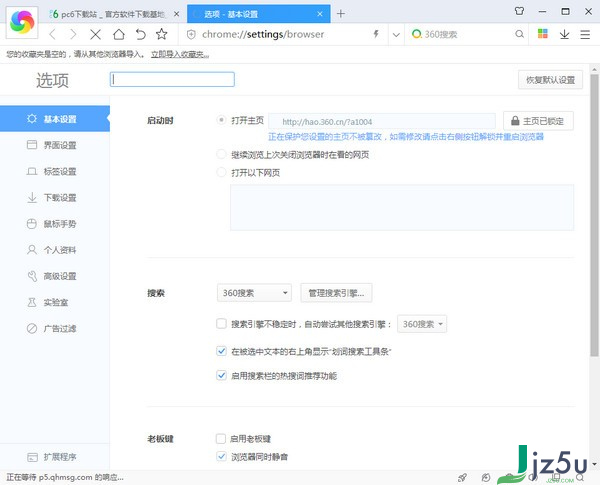Open 鼠标手势 in sidebar
Screen dimensions: 600x485
(x=55, y=224)
